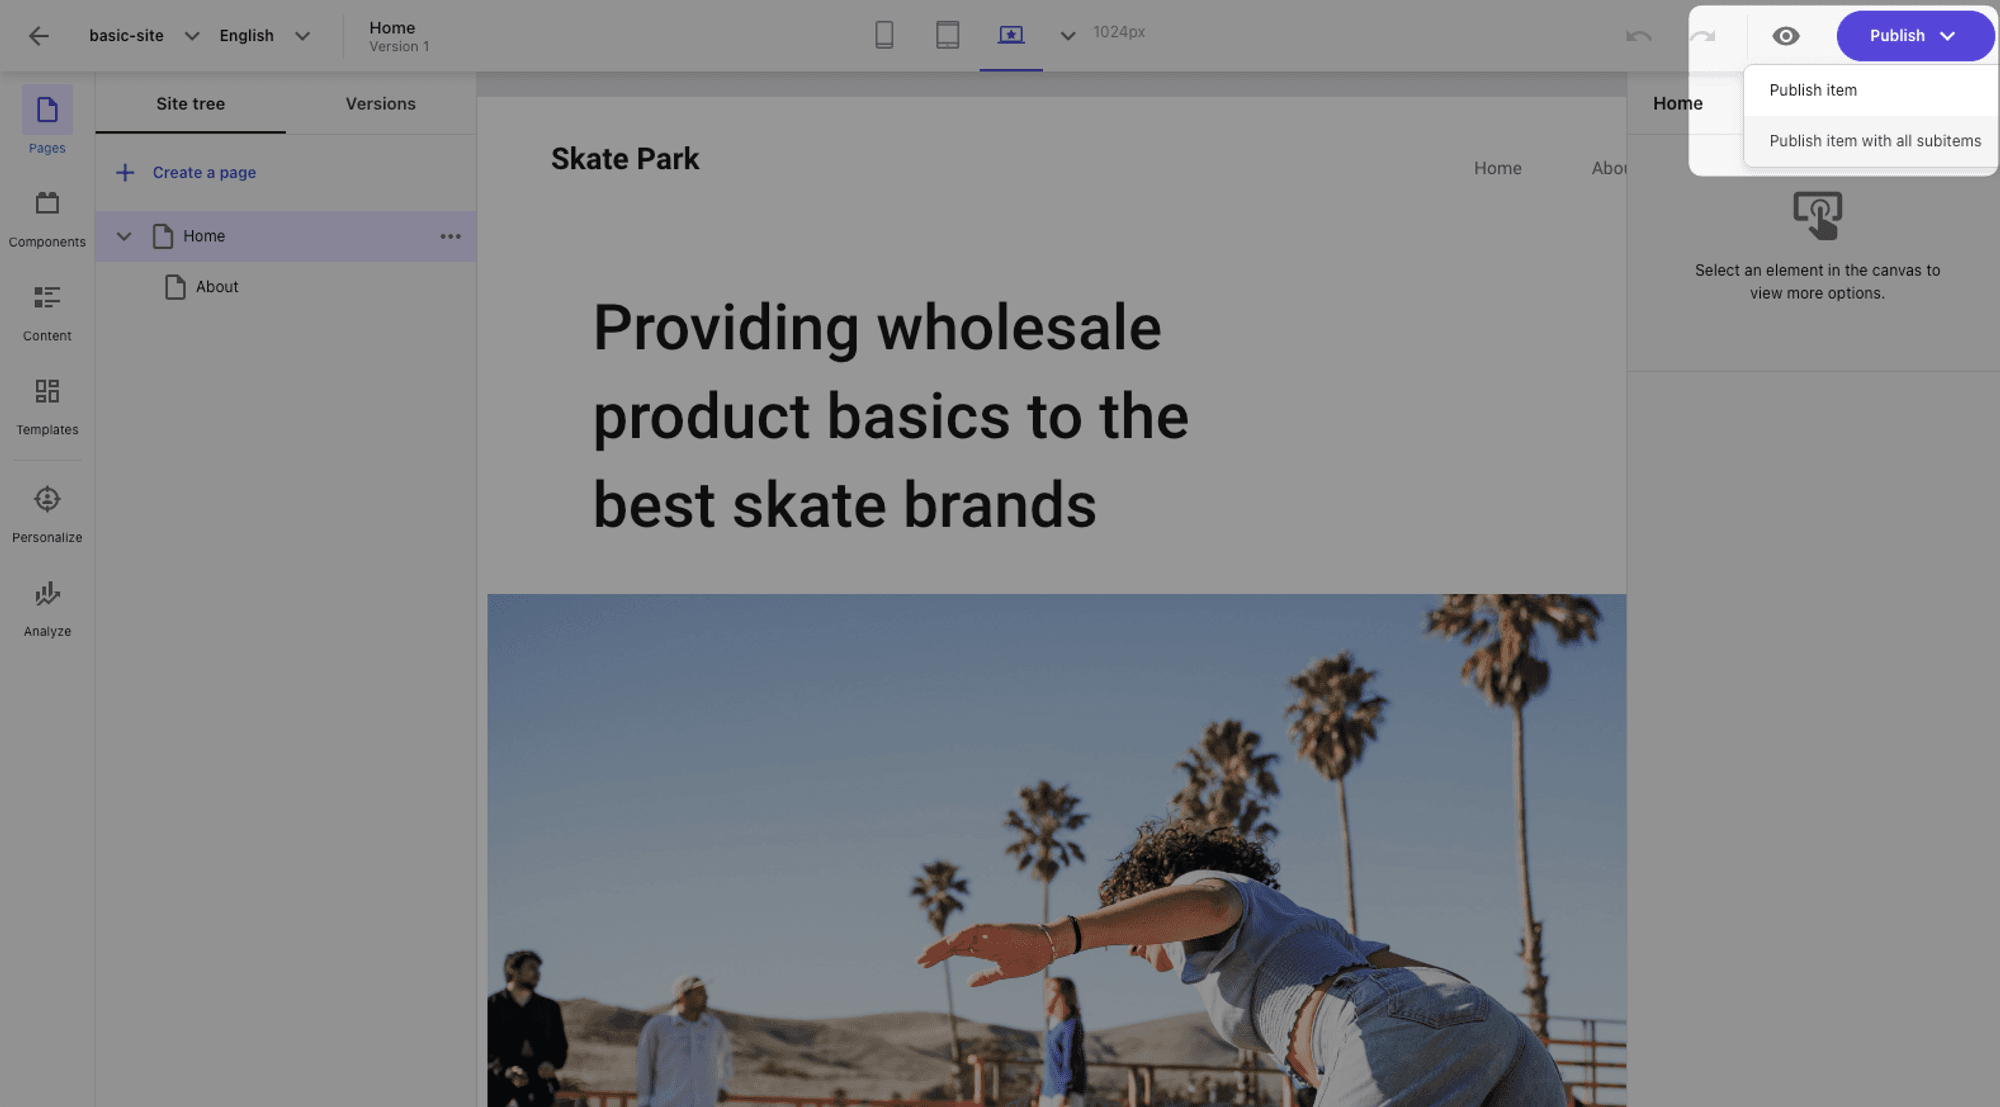Toggle preview with the eye icon

pyautogui.click(x=1785, y=36)
